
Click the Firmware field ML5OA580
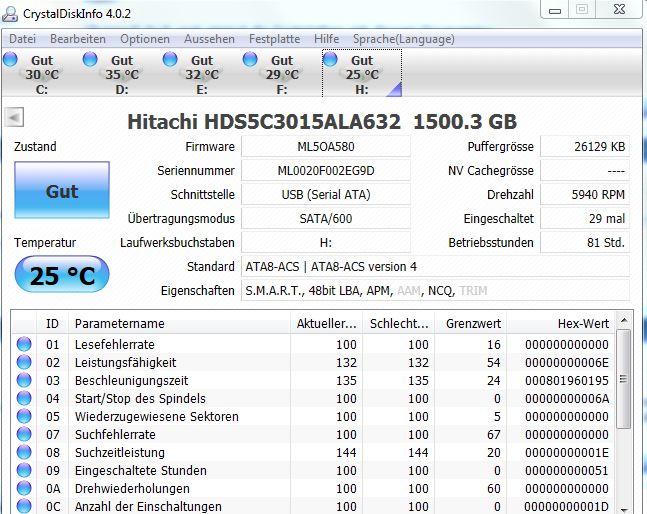pyautogui.click(x=326, y=146)
